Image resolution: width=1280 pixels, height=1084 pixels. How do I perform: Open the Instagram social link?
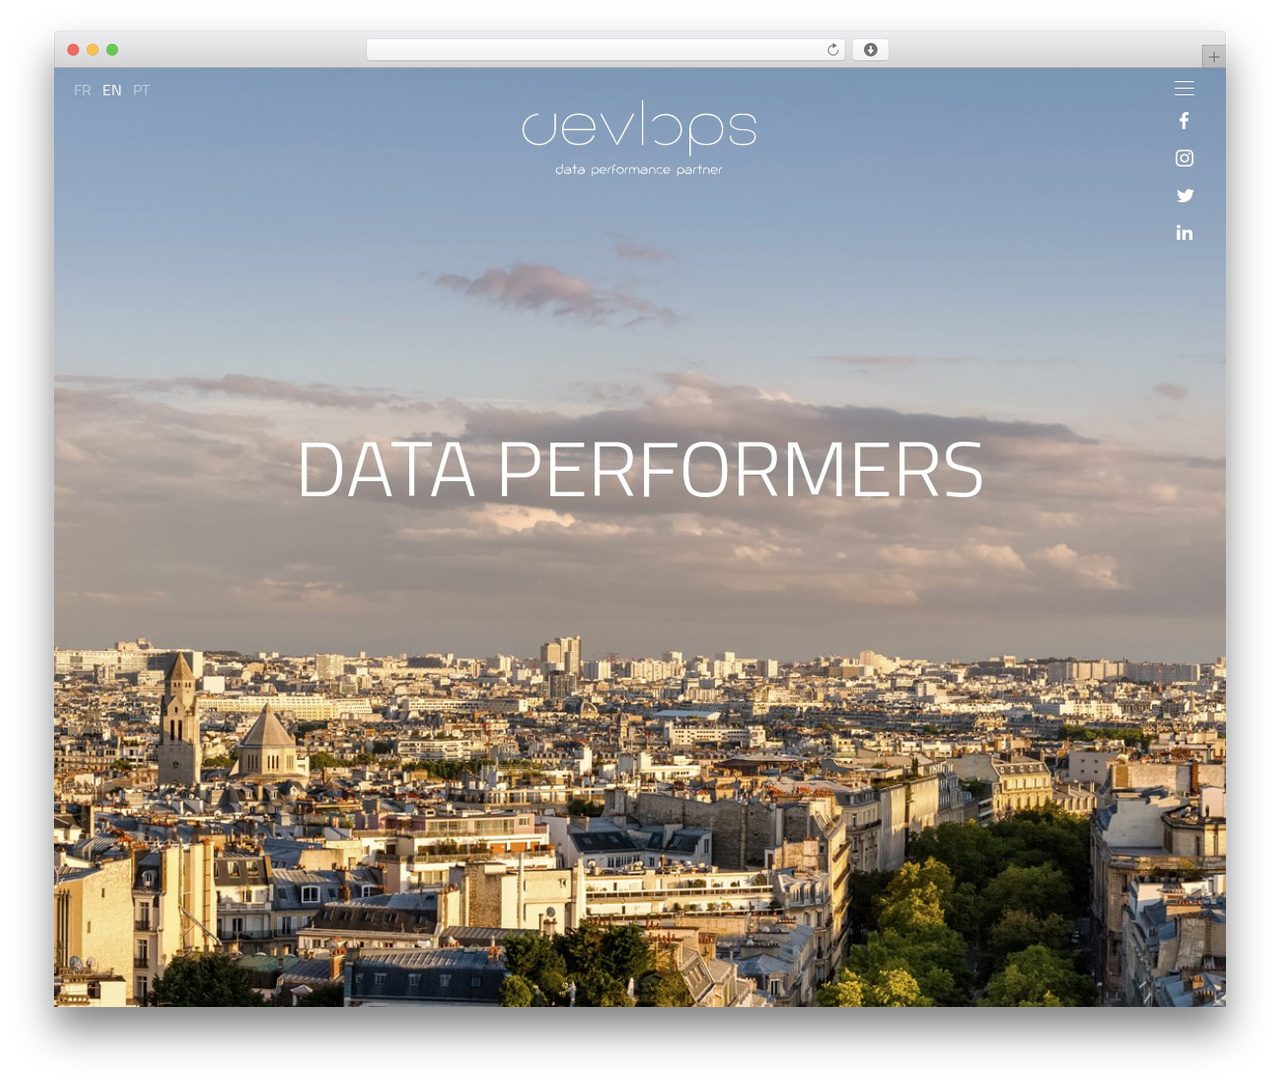point(1184,158)
